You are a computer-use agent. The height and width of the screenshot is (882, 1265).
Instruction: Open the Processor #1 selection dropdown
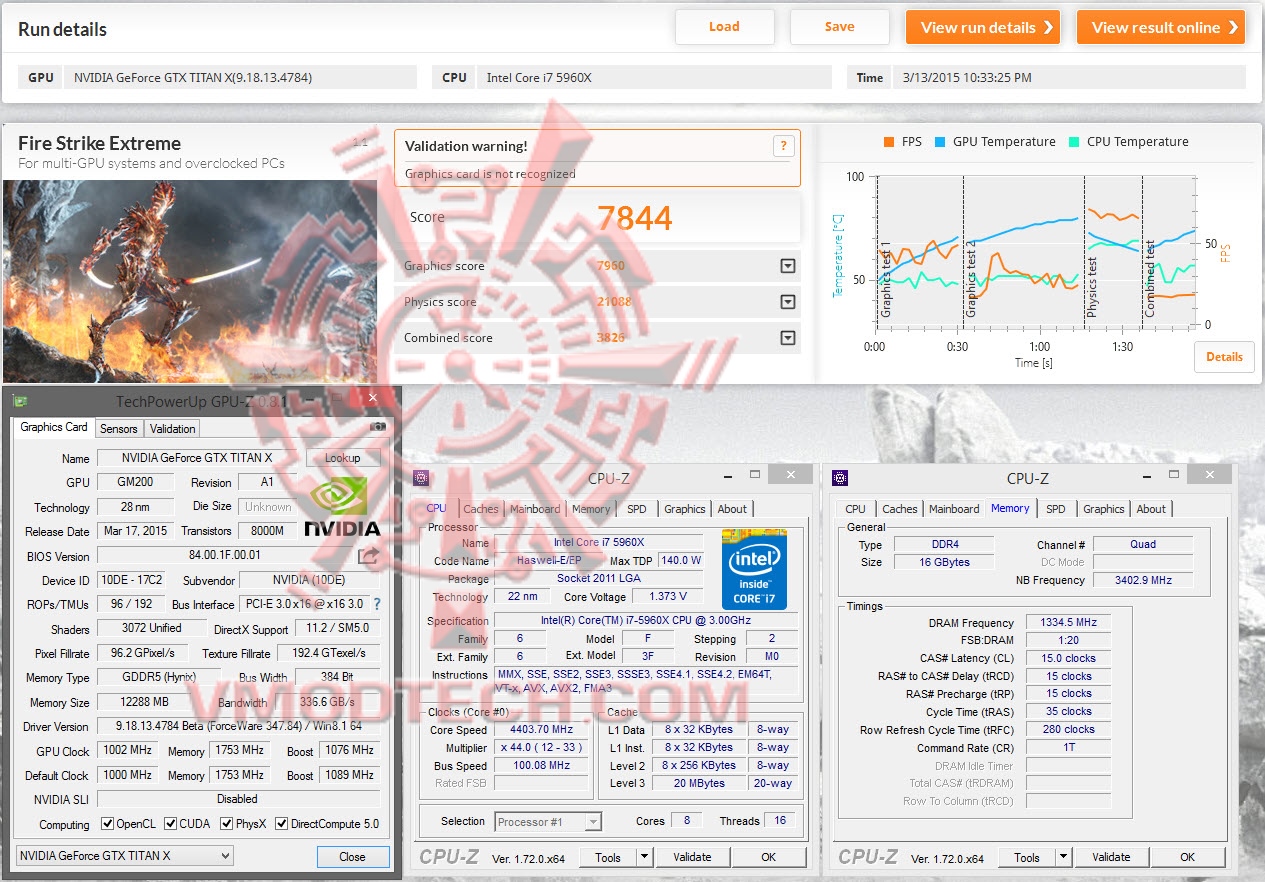pyautogui.click(x=548, y=822)
